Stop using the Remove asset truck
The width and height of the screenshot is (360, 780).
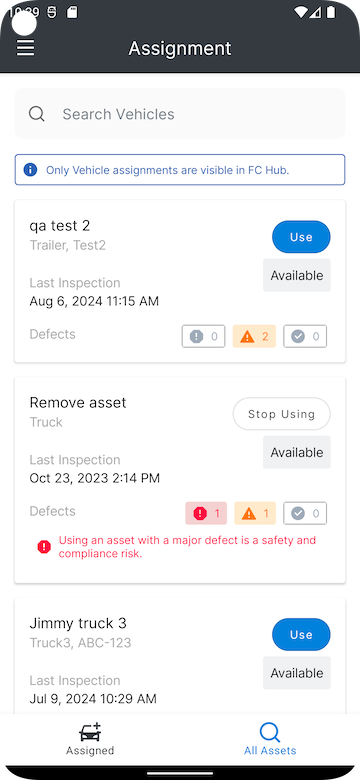[x=281, y=414]
